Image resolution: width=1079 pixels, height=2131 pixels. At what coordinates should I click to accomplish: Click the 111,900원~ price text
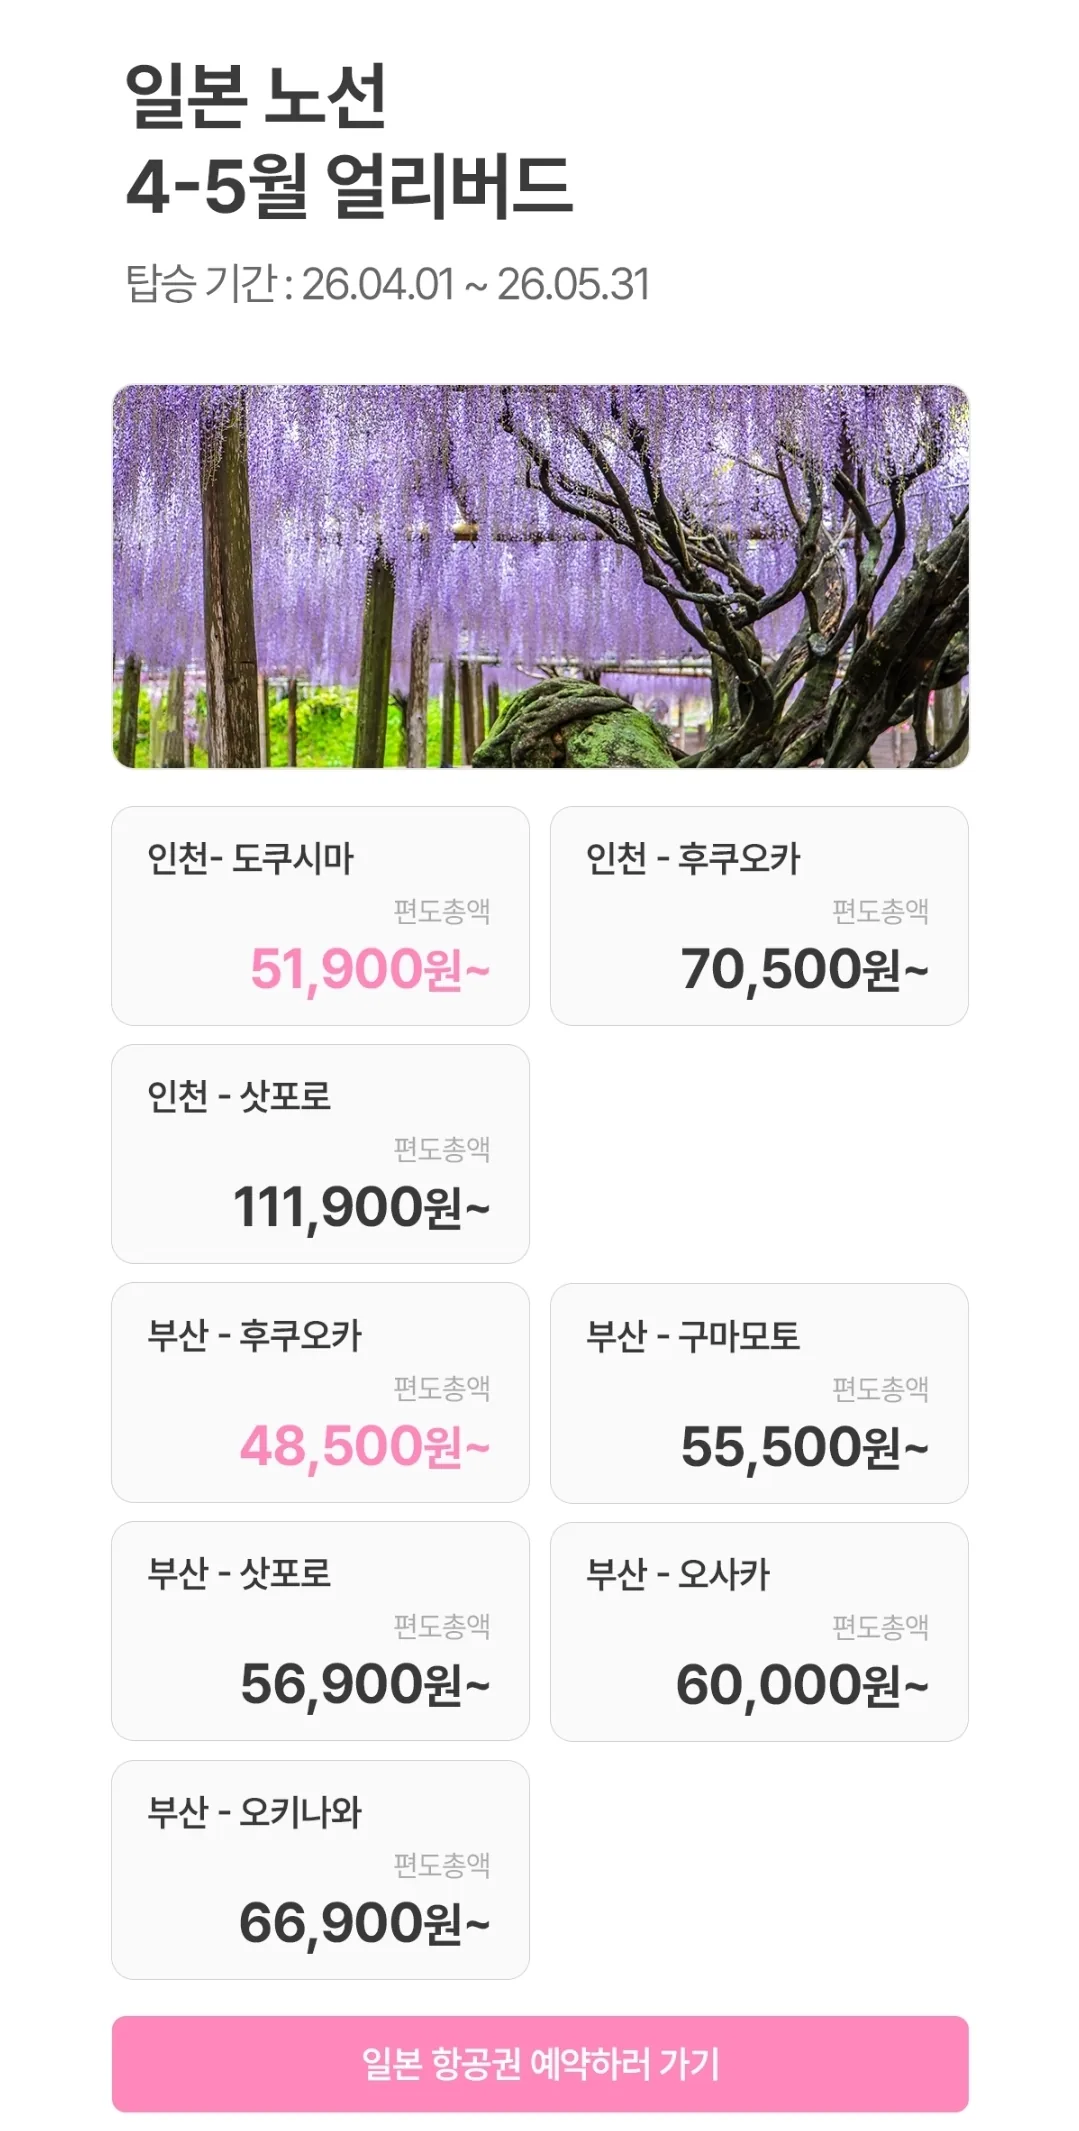(361, 1208)
